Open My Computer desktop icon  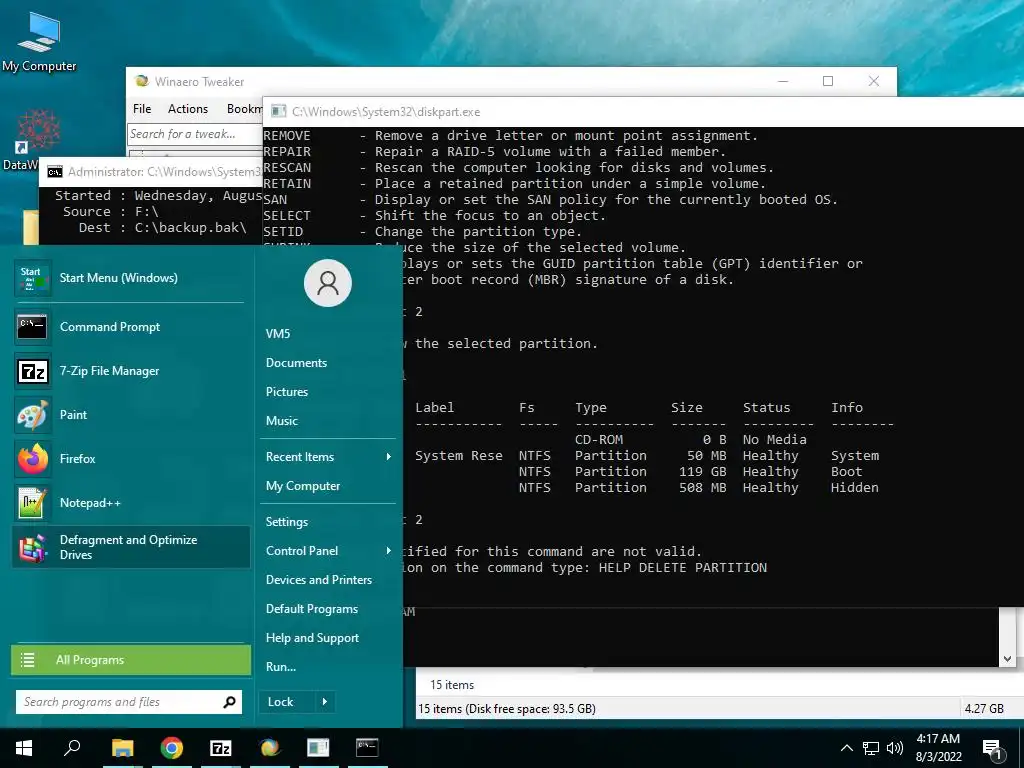[39, 40]
